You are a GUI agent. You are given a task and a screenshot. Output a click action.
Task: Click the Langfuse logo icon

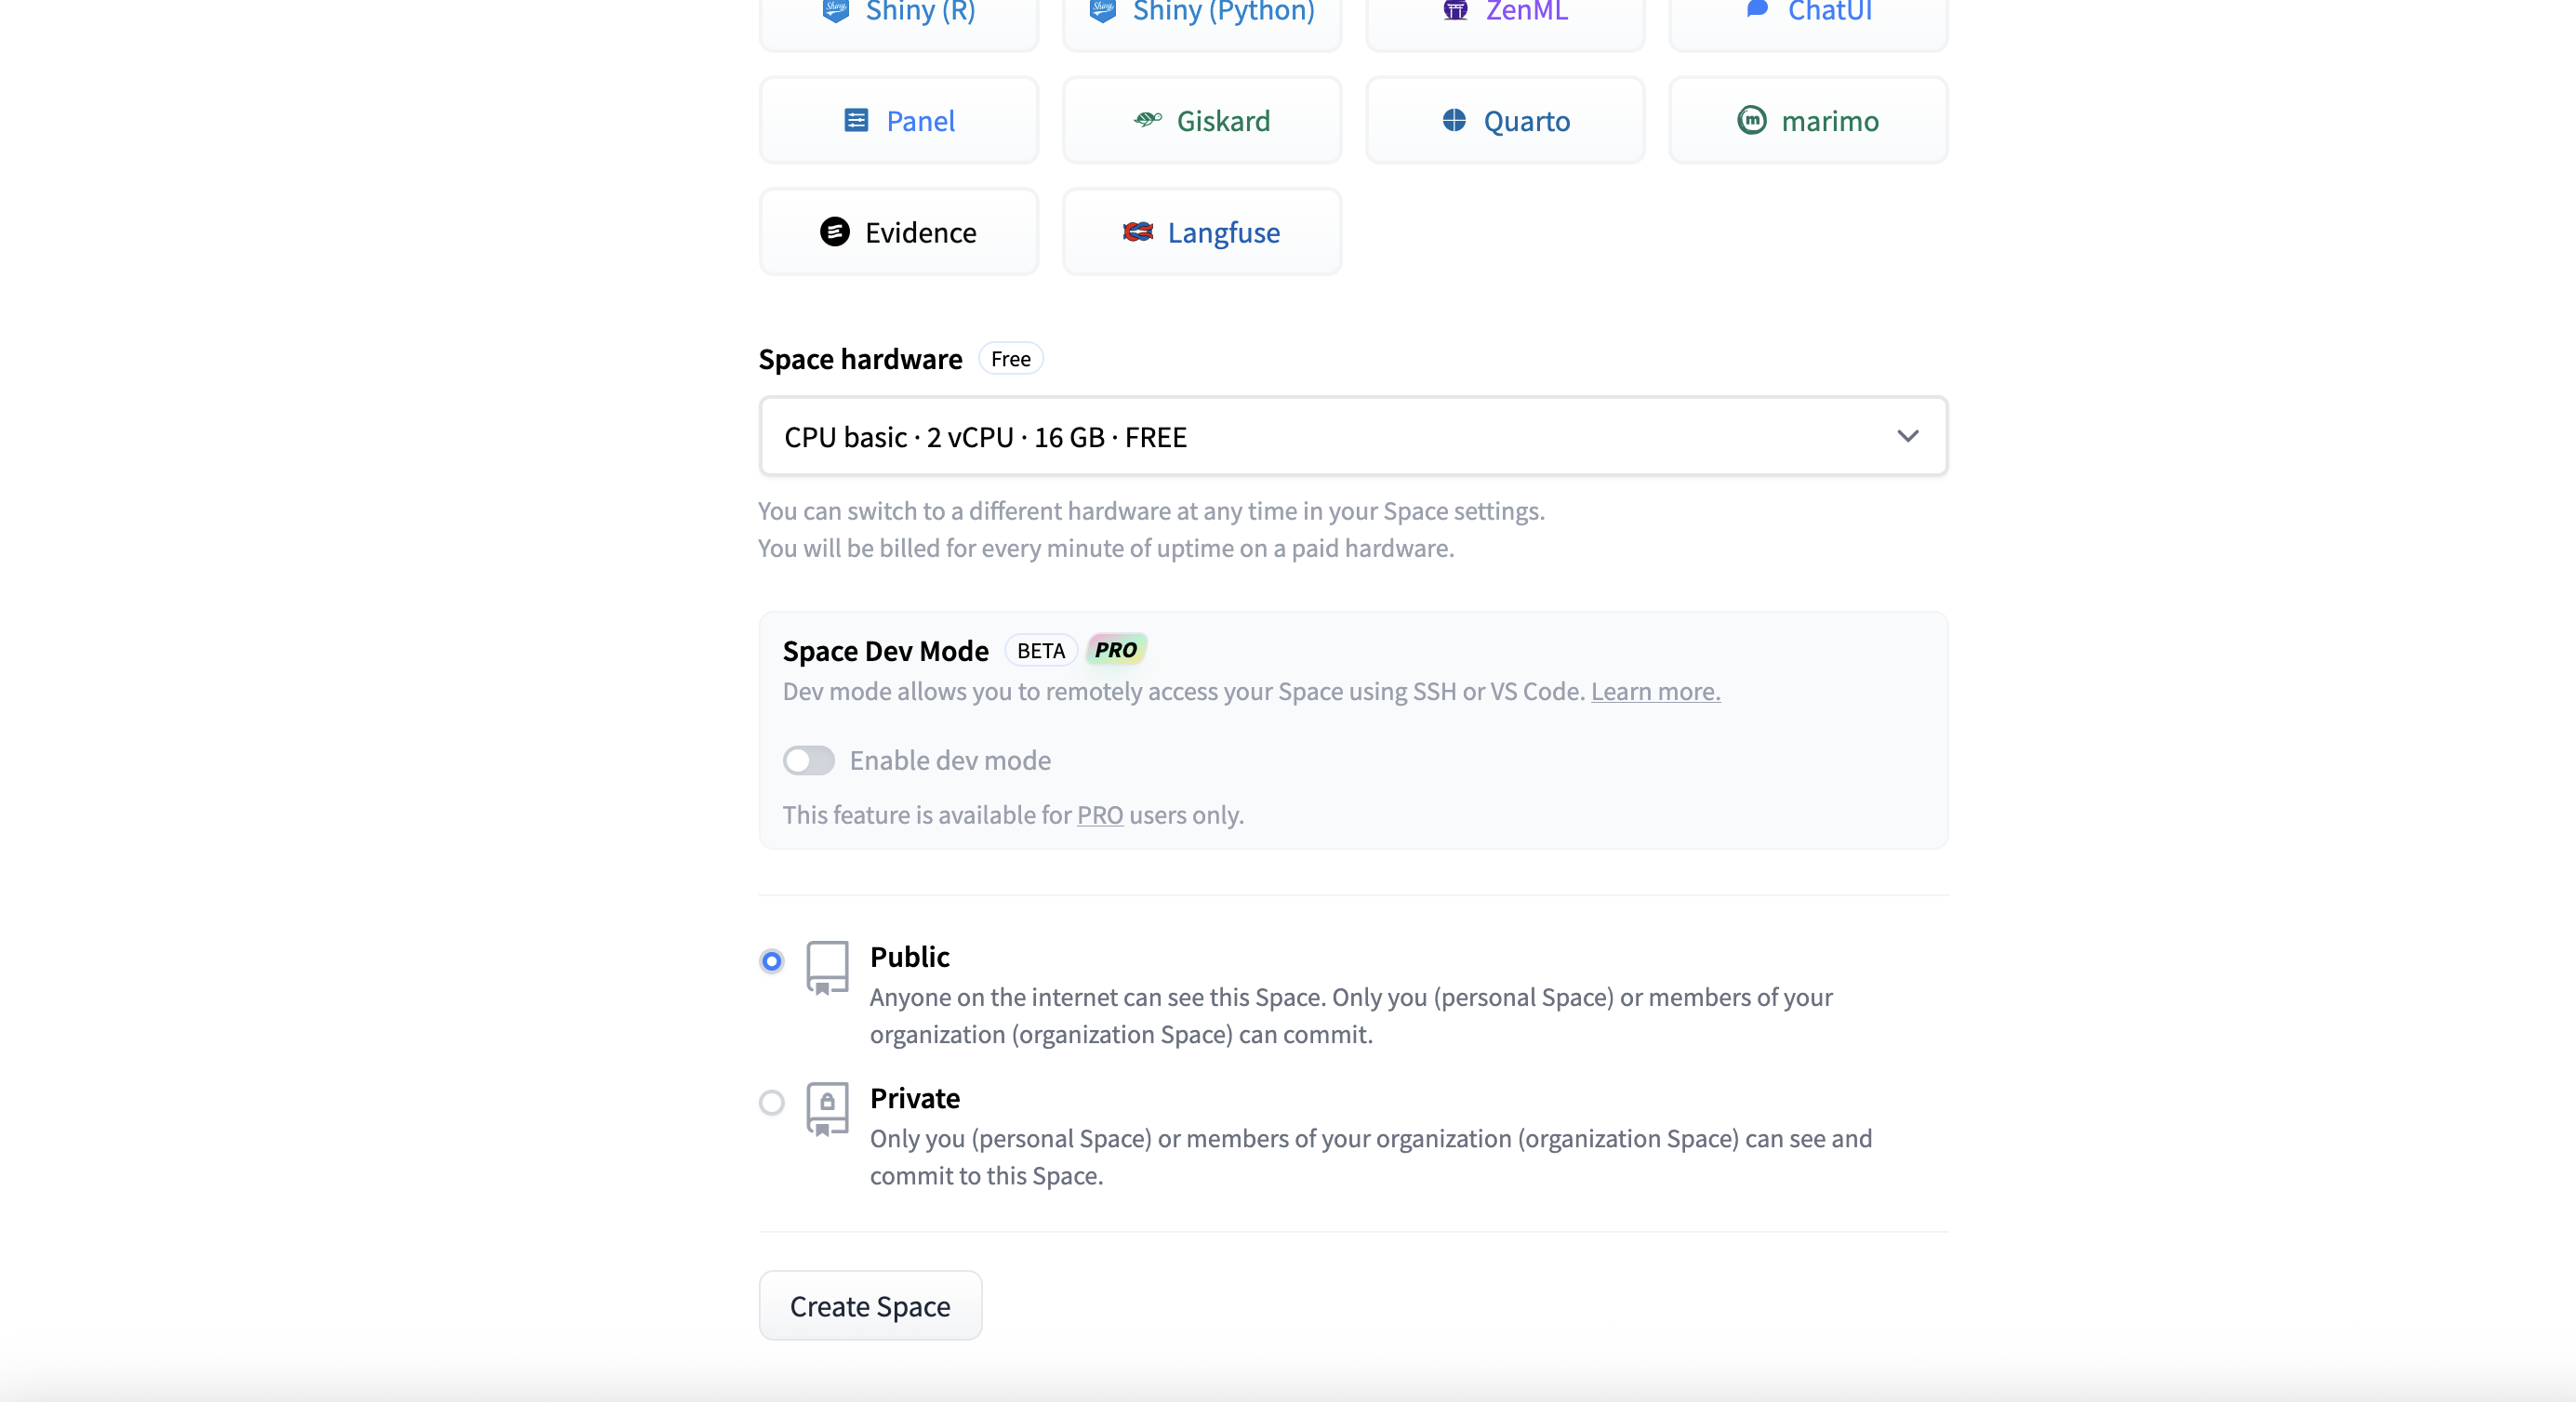pyautogui.click(x=1137, y=232)
